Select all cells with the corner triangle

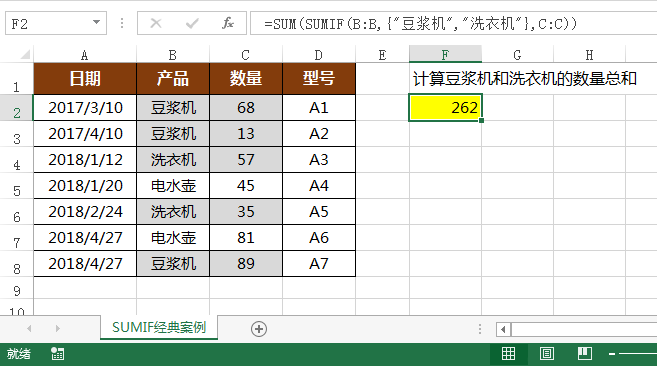click(25, 55)
